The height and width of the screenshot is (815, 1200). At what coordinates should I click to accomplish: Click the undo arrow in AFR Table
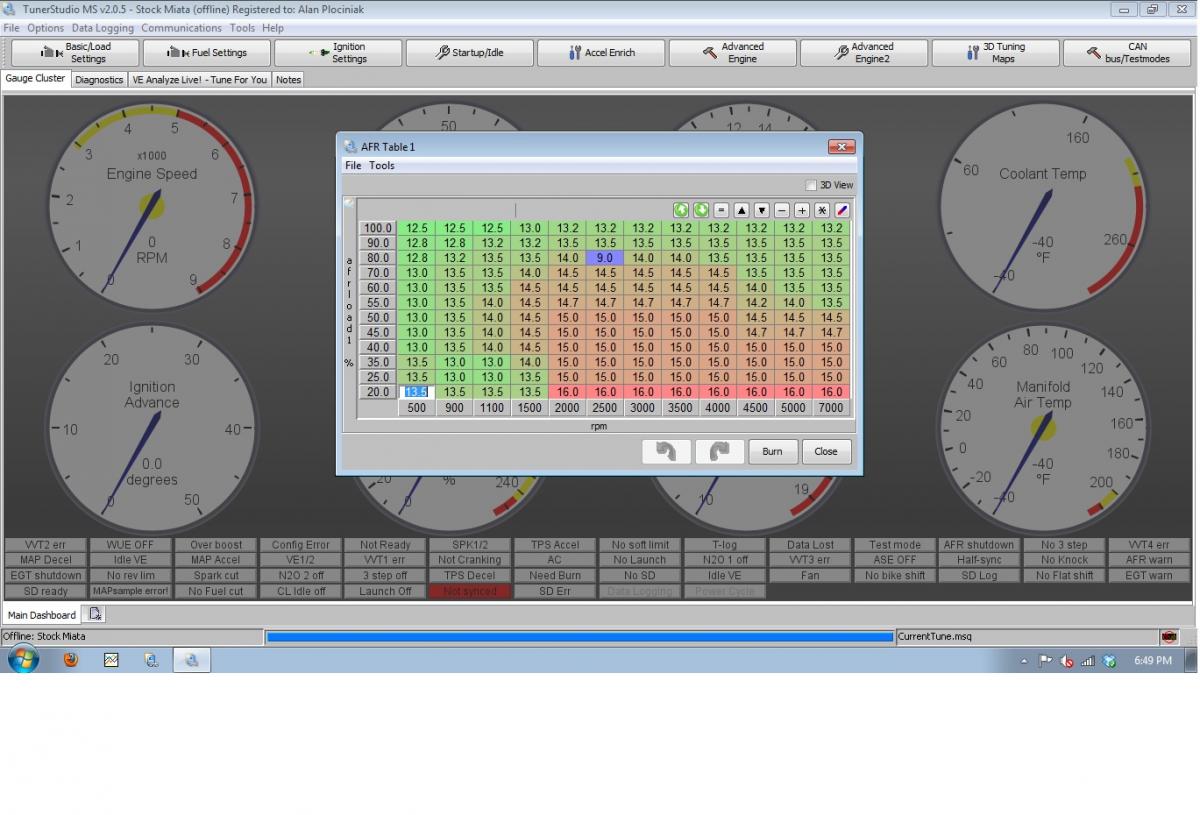(666, 451)
